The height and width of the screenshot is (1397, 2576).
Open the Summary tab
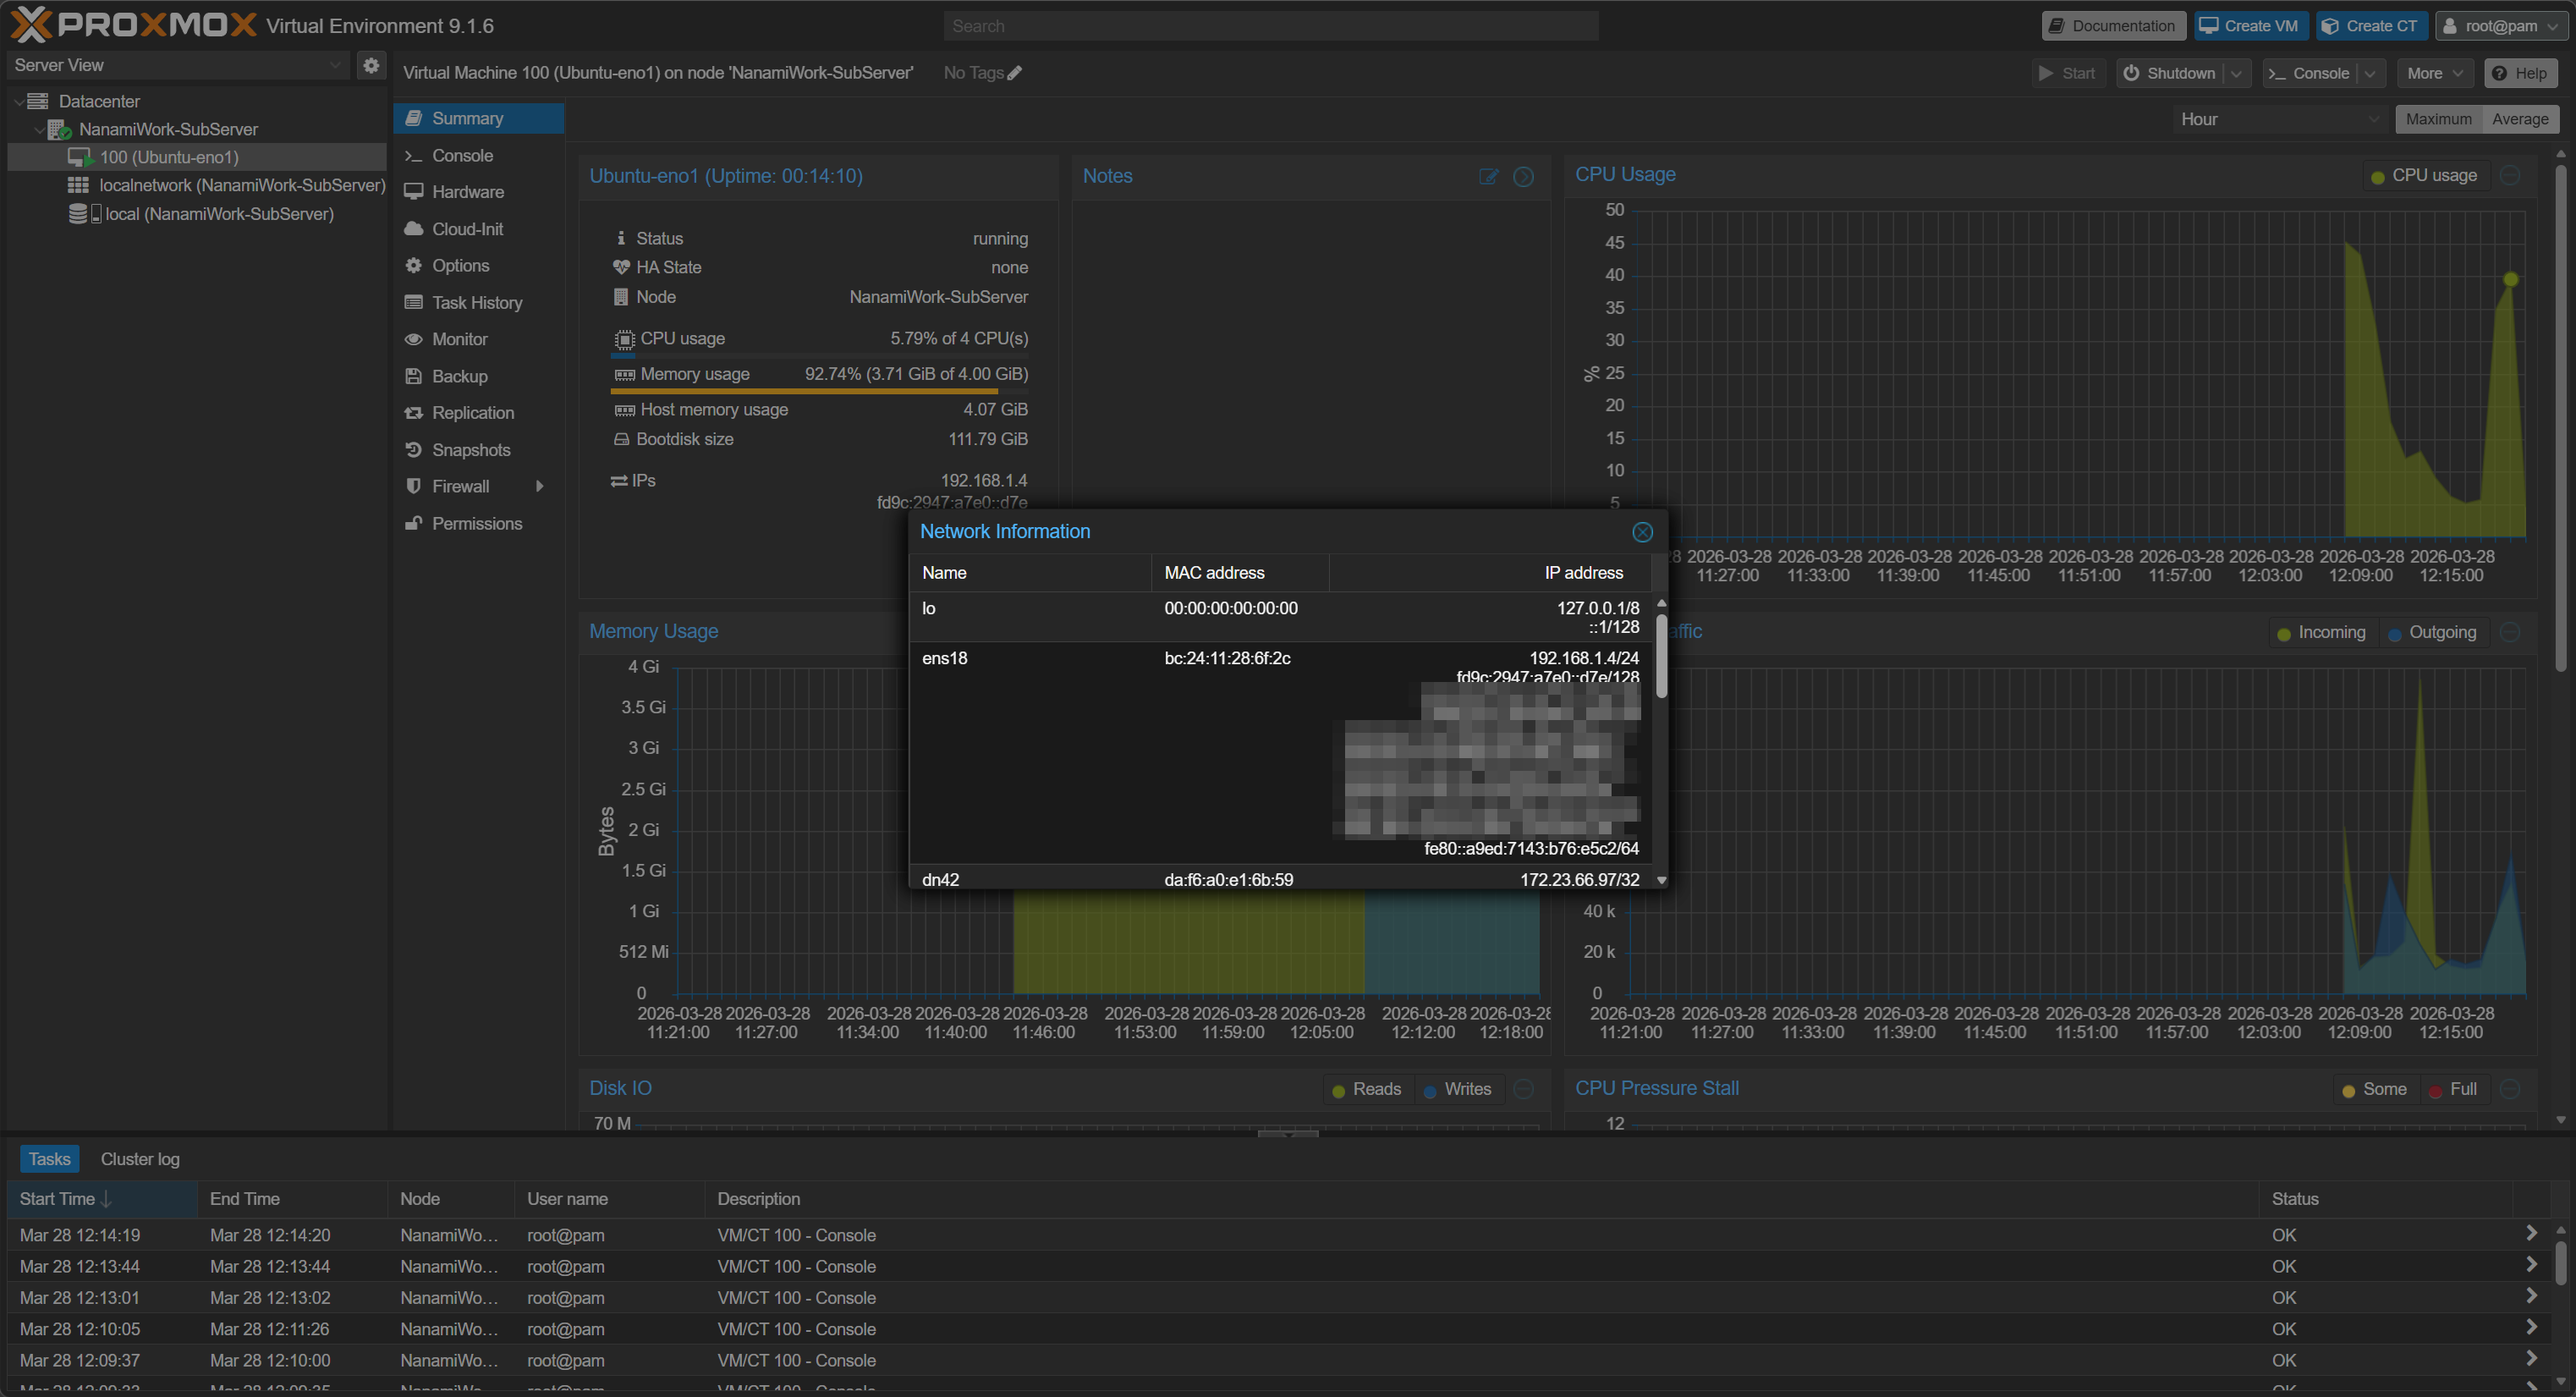coord(478,118)
